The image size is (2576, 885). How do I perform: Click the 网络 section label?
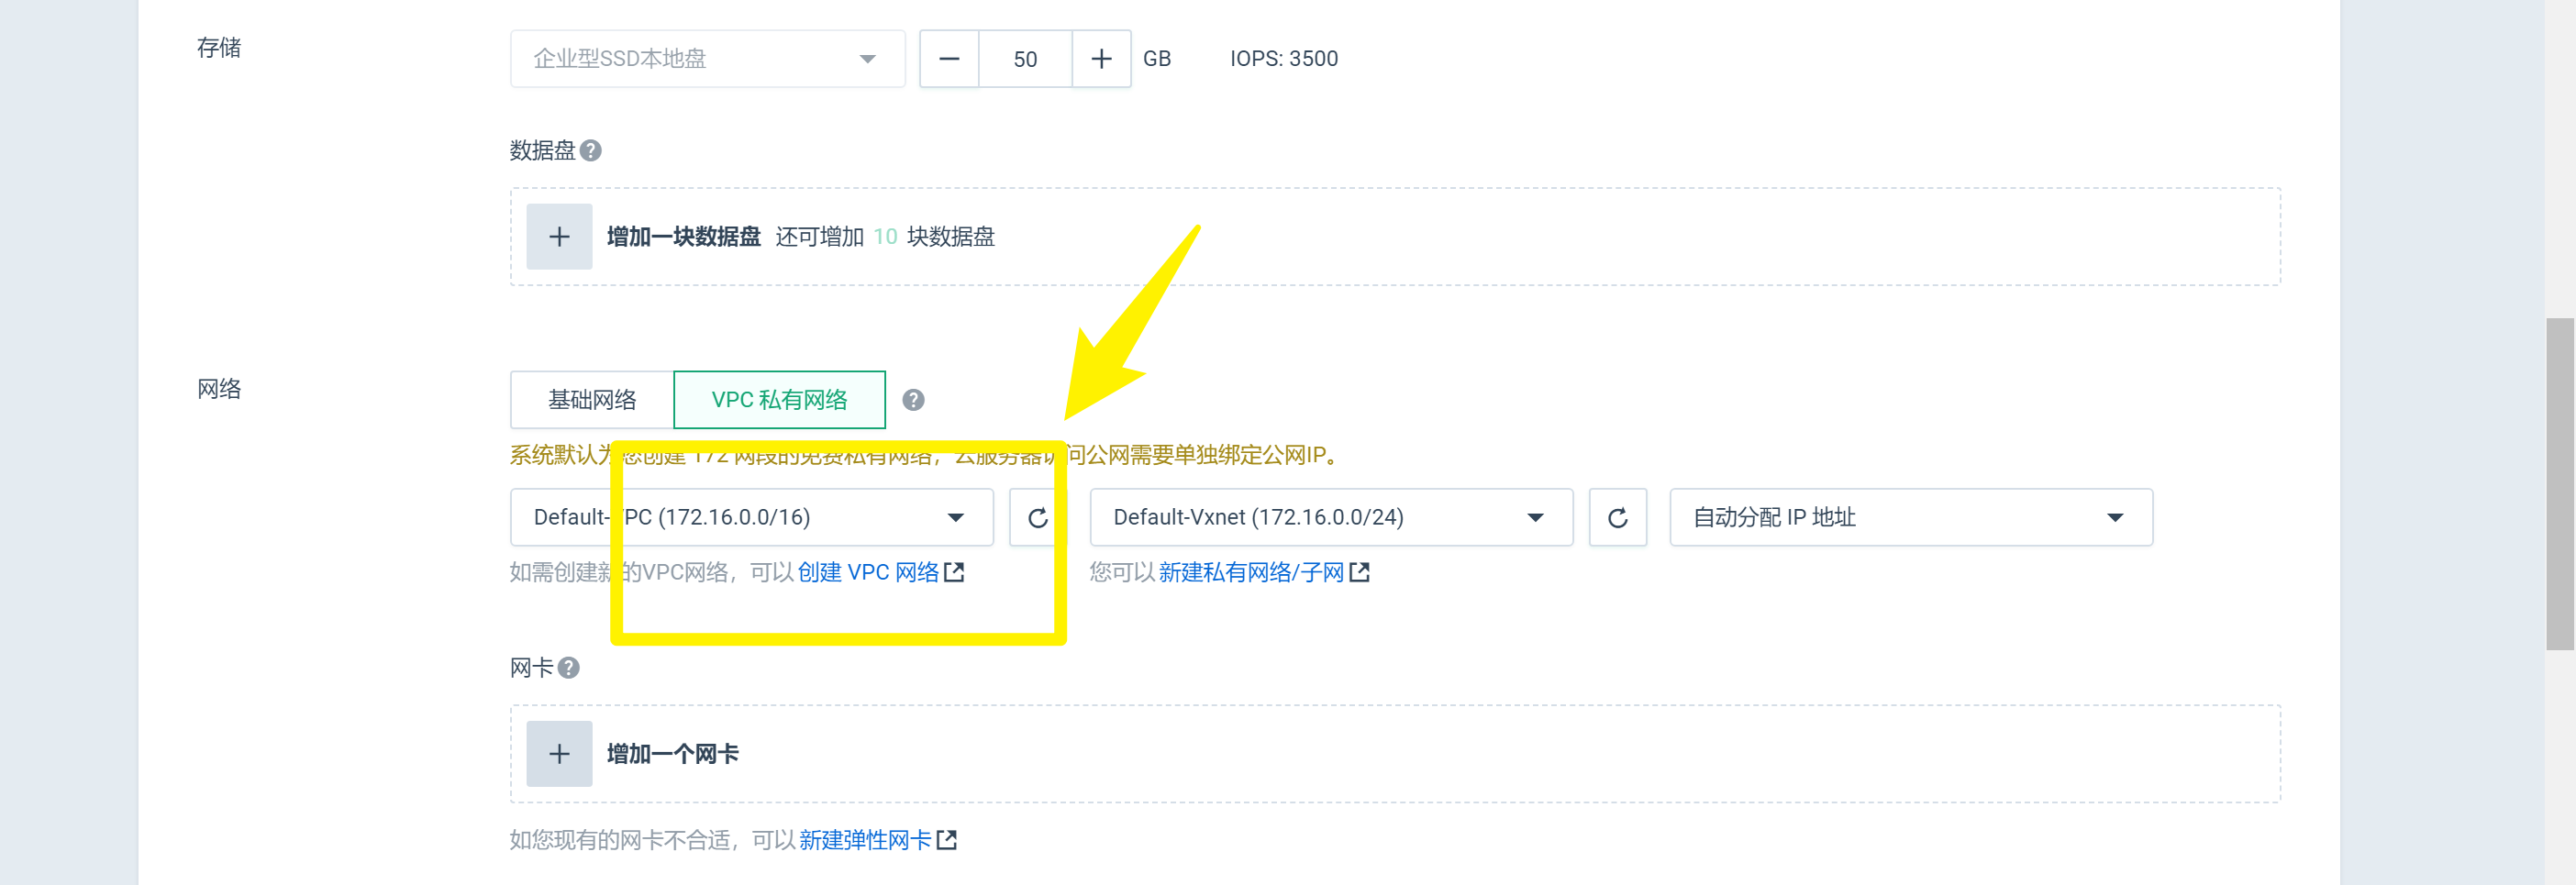pyautogui.click(x=219, y=389)
